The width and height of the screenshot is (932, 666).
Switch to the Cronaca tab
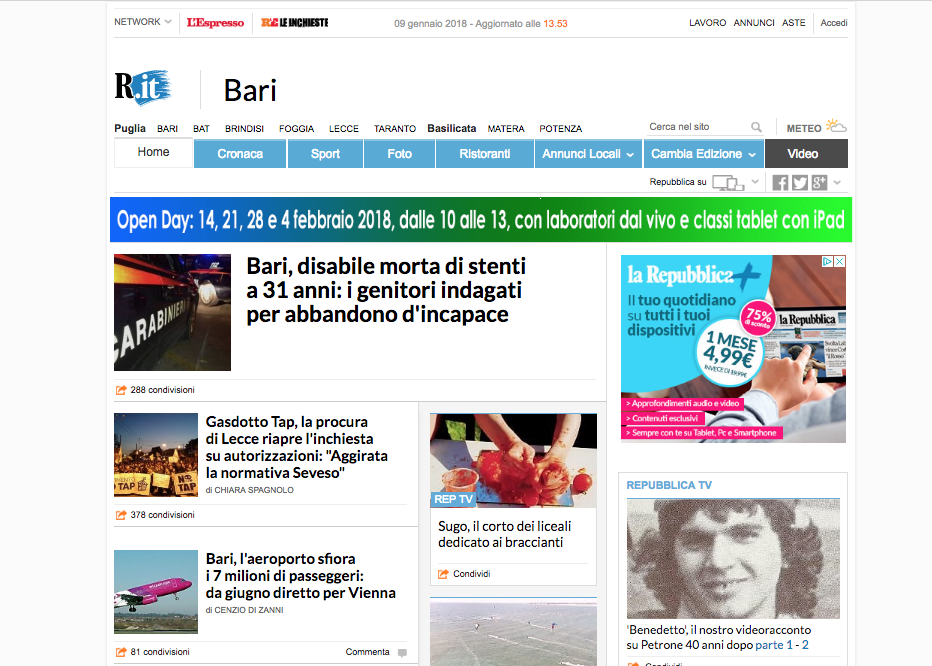coord(240,154)
